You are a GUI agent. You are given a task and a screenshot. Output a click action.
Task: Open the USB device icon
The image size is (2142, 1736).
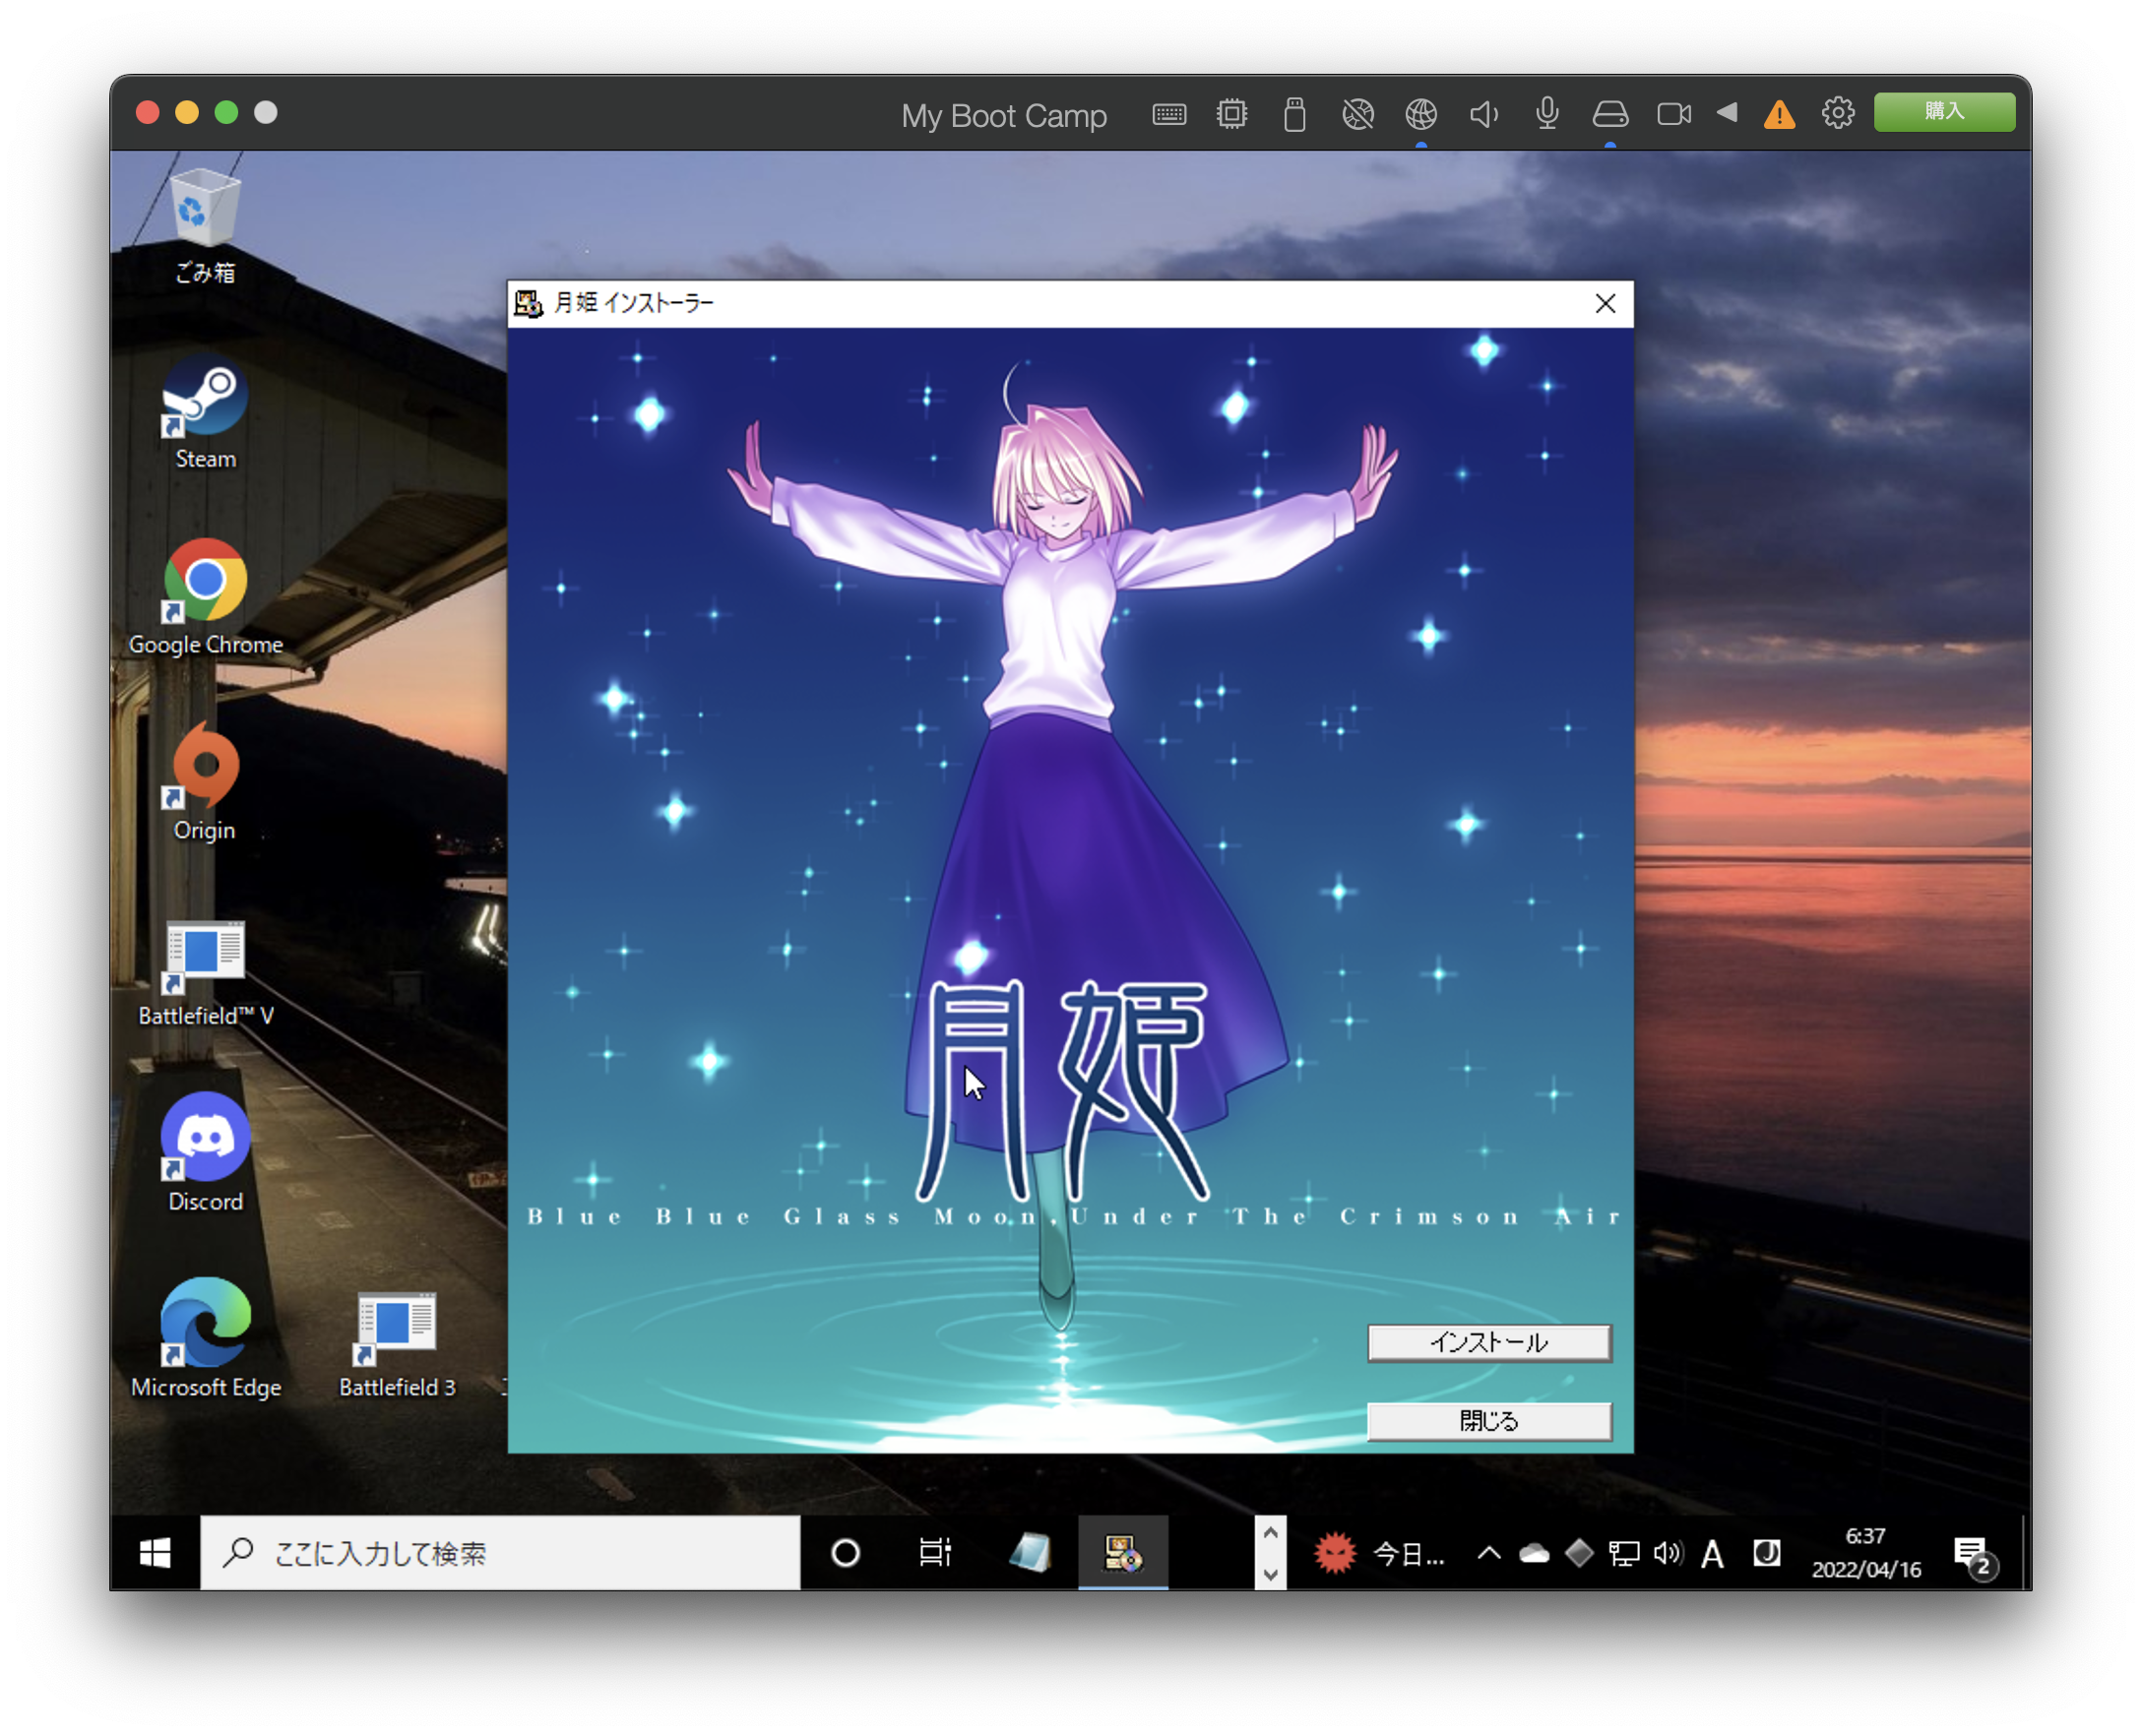[1294, 114]
